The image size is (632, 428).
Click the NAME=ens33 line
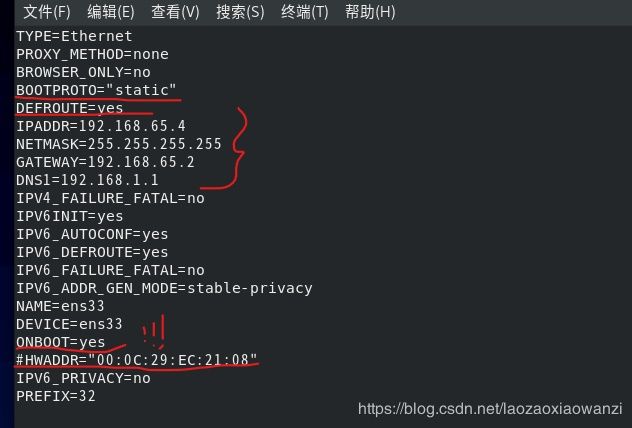pyautogui.click(x=60, y=306)
